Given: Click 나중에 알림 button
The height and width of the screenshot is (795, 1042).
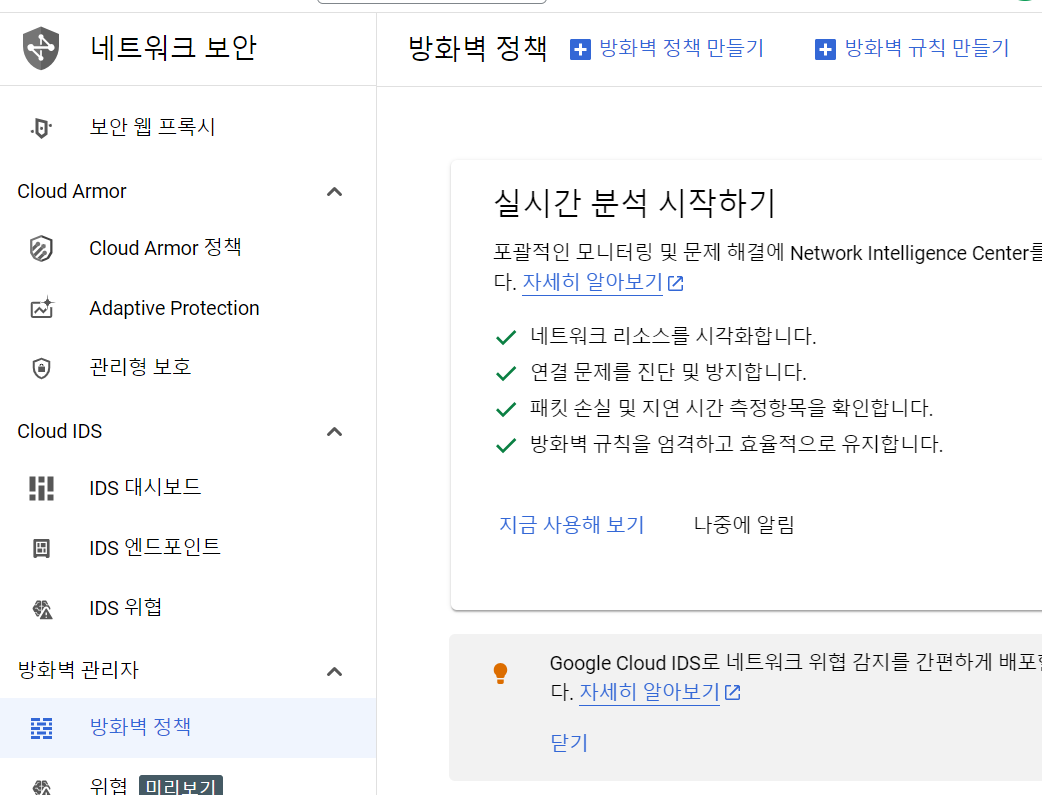Looking at the screenshot, I should [744, 525].
